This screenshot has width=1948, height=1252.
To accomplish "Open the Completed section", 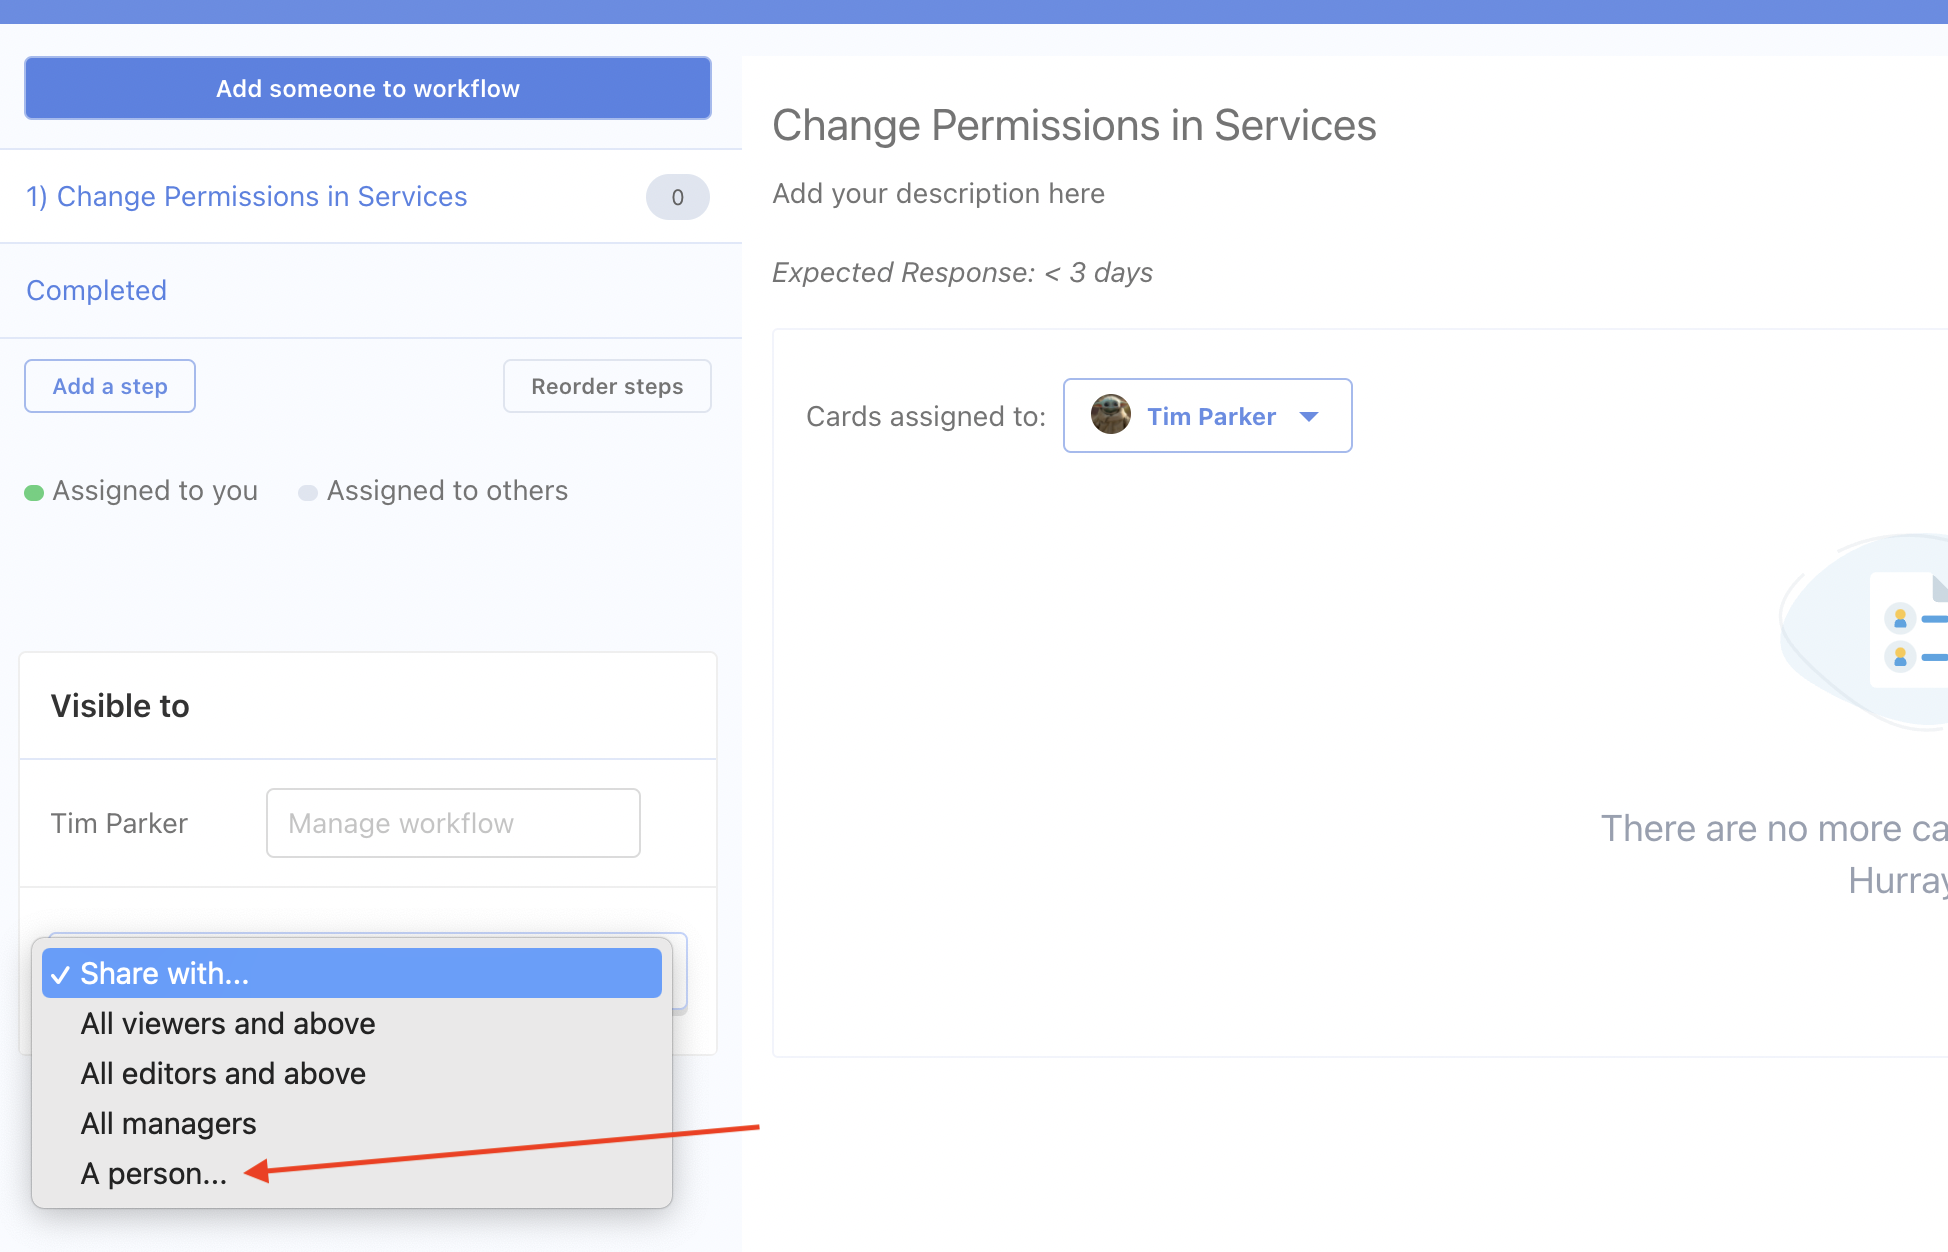I will (x=96, y=290).
